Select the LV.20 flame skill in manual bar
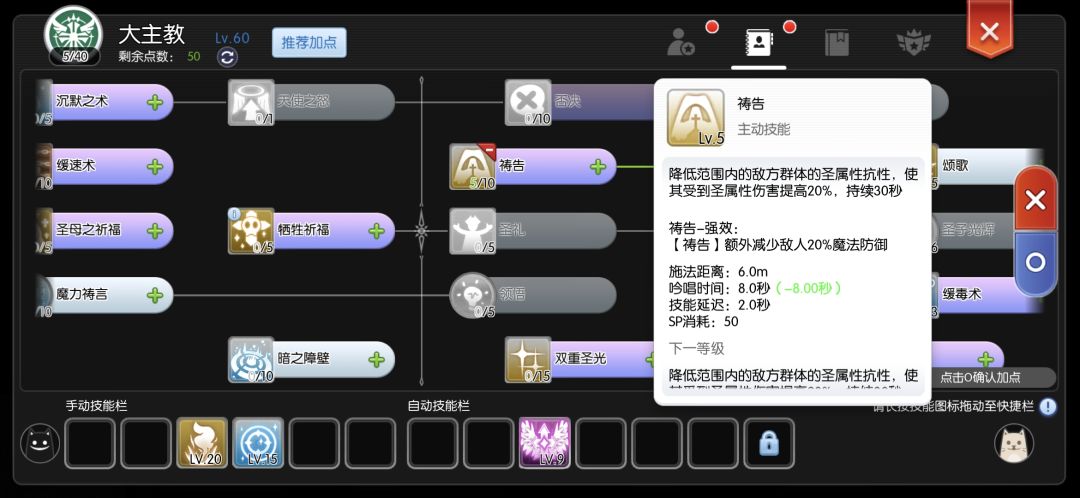The height and width of the screenshot is (498, 1080). (x=202, y=443)
